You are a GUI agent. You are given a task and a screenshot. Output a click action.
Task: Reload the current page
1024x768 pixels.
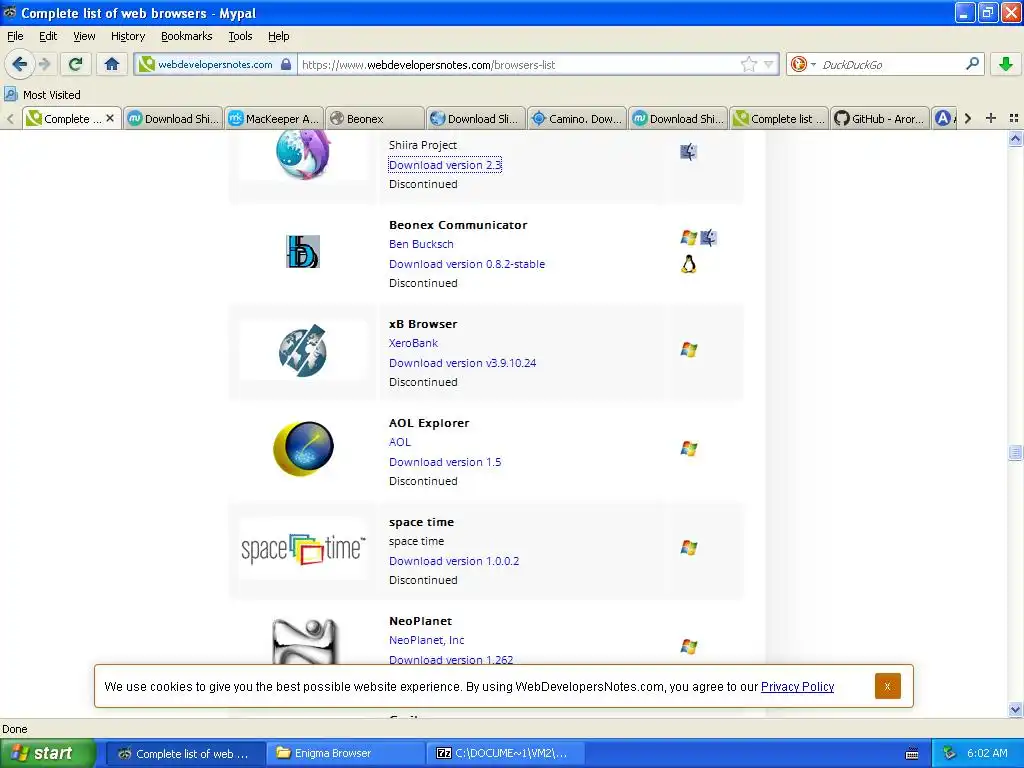point(76,64)
